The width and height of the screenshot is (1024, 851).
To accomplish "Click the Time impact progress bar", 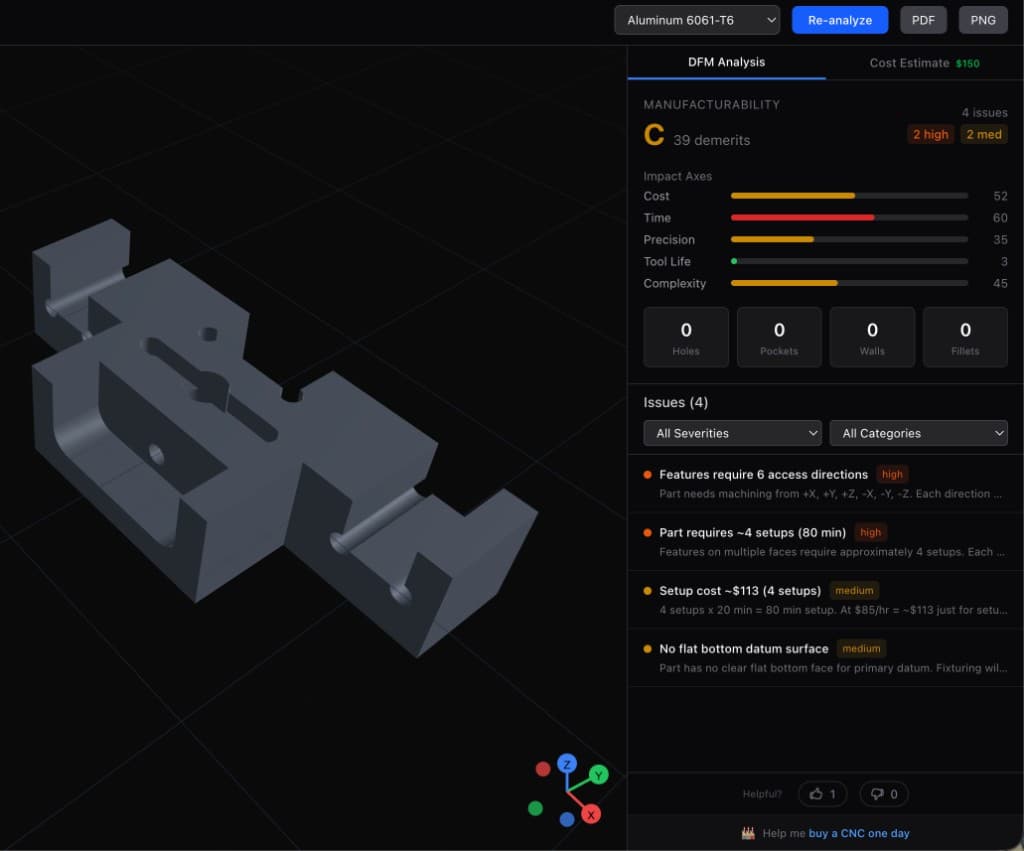I will coord(850,217).
